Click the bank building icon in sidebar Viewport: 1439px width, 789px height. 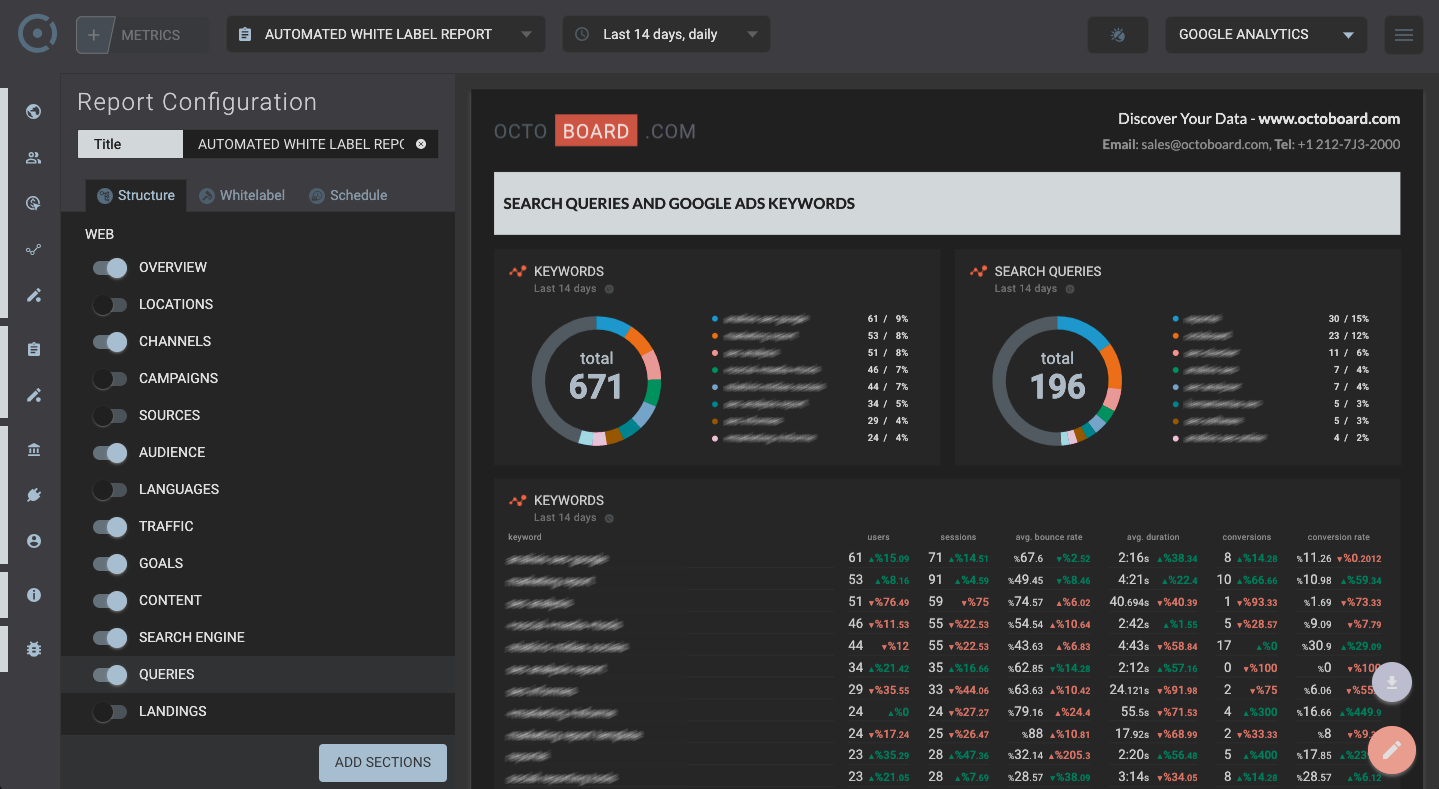(x=34, y=450)
